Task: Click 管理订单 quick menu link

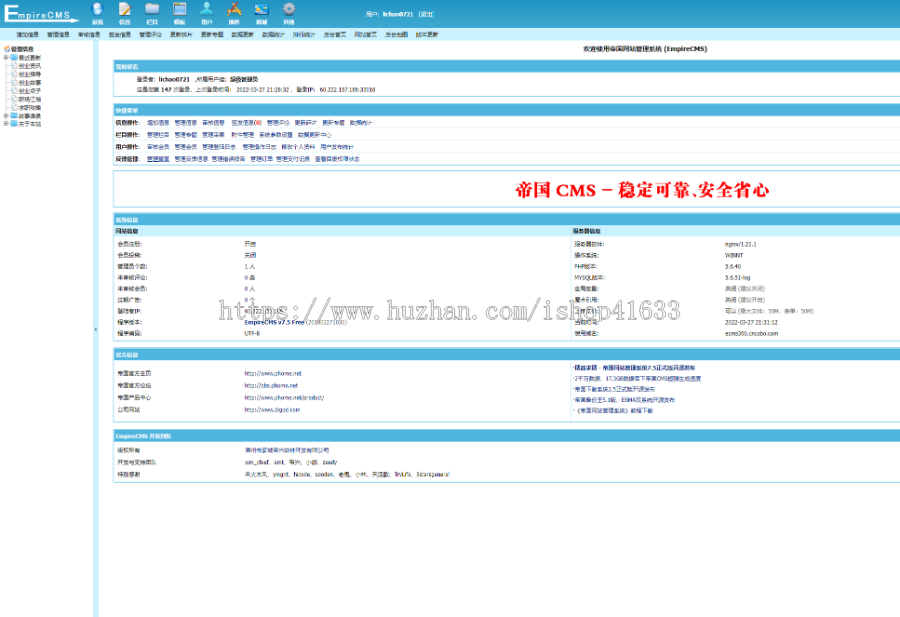Action: 261,159
